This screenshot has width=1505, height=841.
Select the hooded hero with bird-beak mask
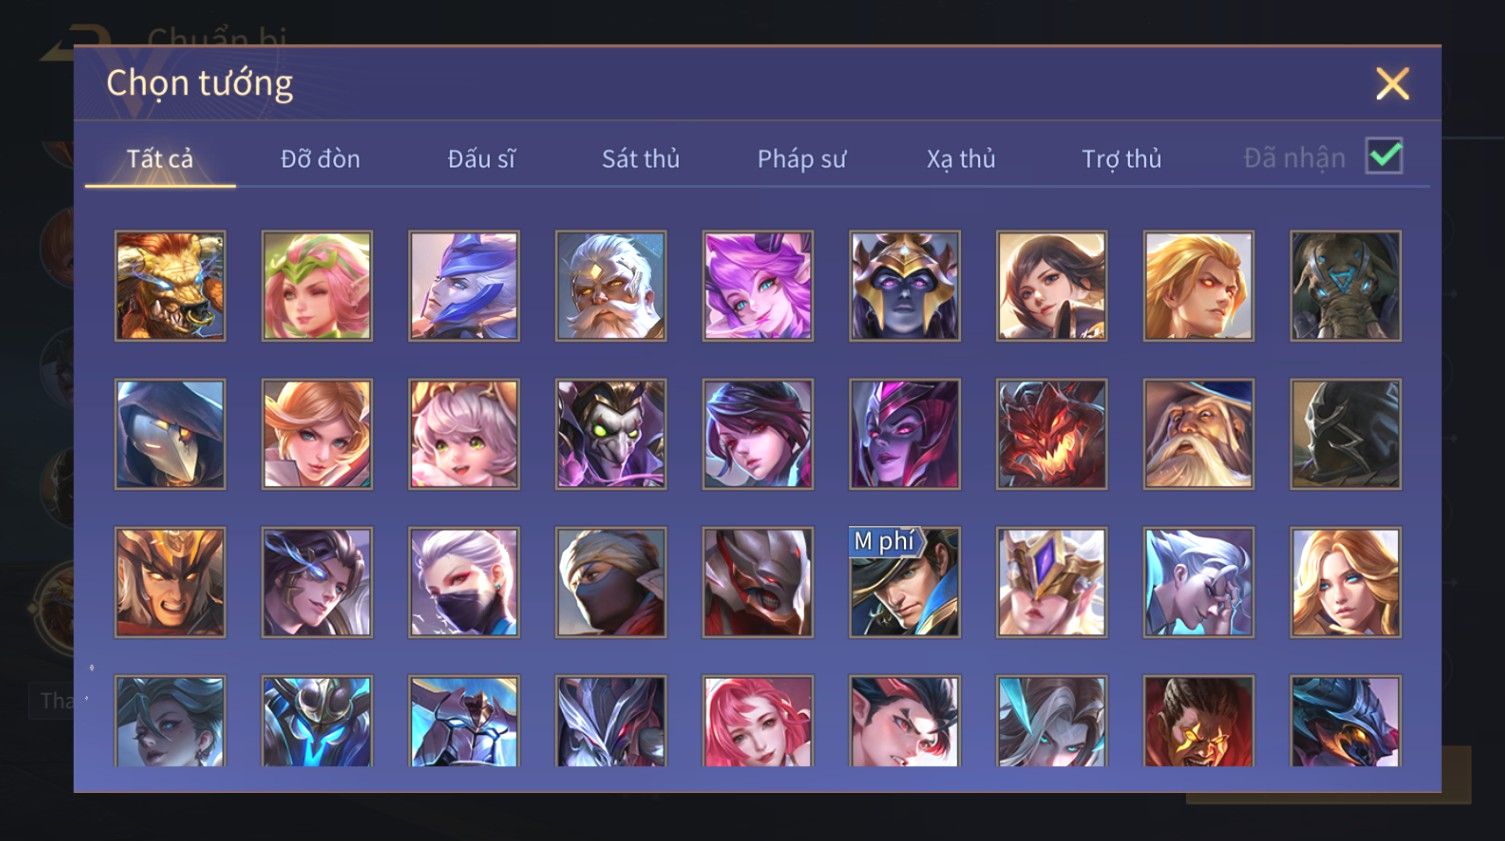click(170, 434)
